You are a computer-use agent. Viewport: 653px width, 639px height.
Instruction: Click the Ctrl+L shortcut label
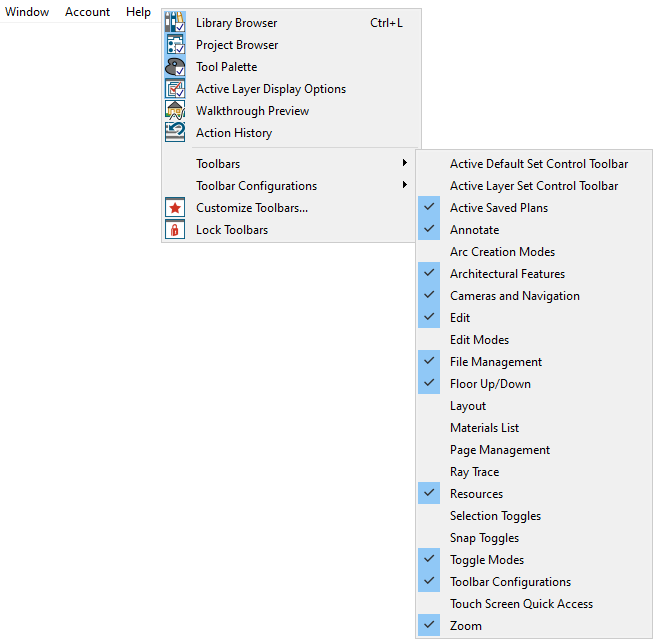click(386, 23)
